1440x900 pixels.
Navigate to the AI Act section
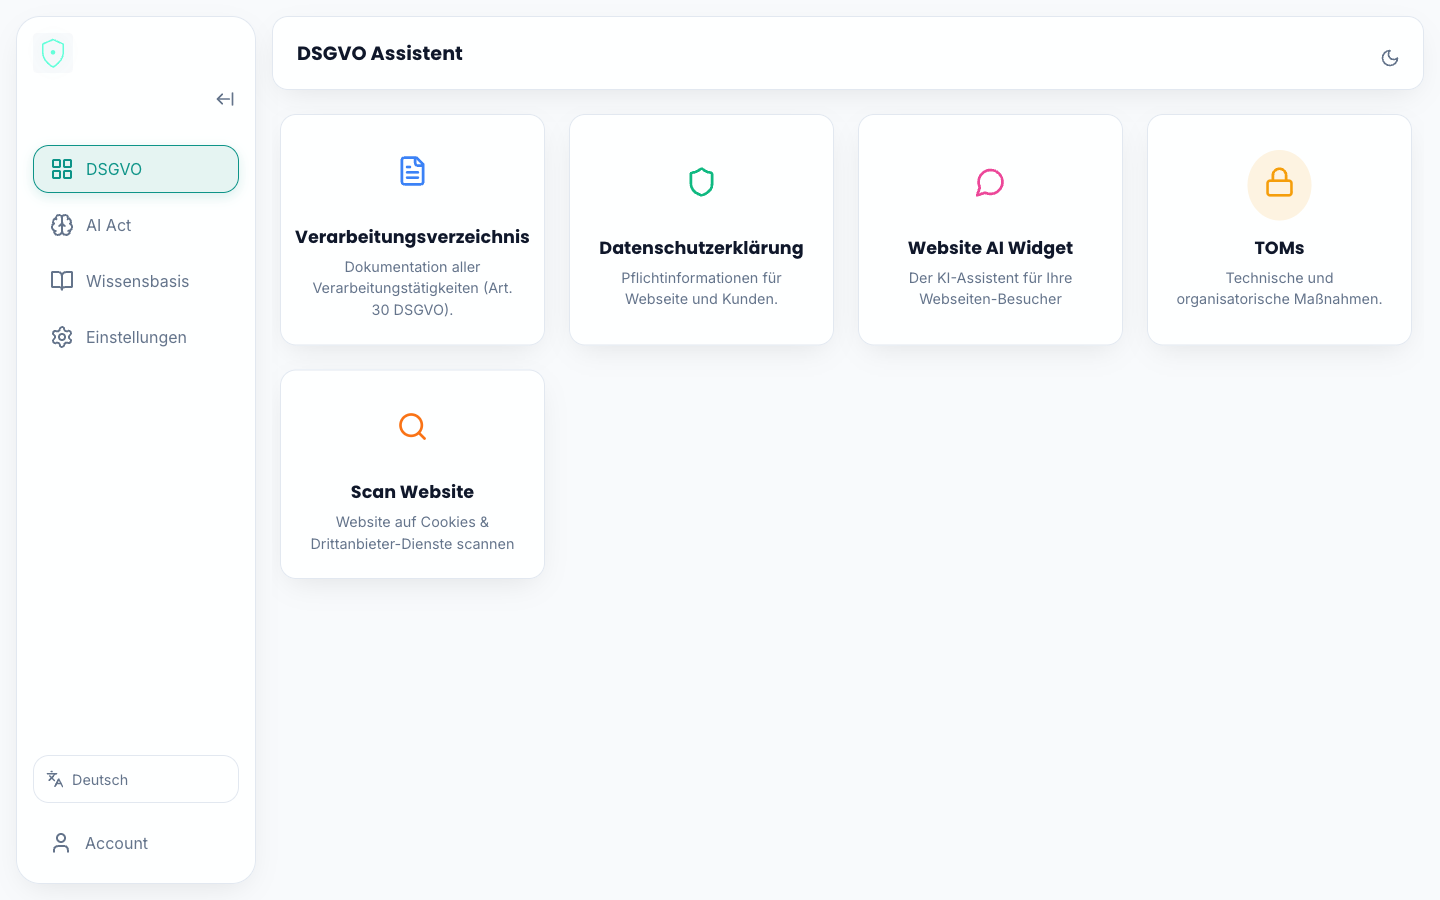(136, 225)
